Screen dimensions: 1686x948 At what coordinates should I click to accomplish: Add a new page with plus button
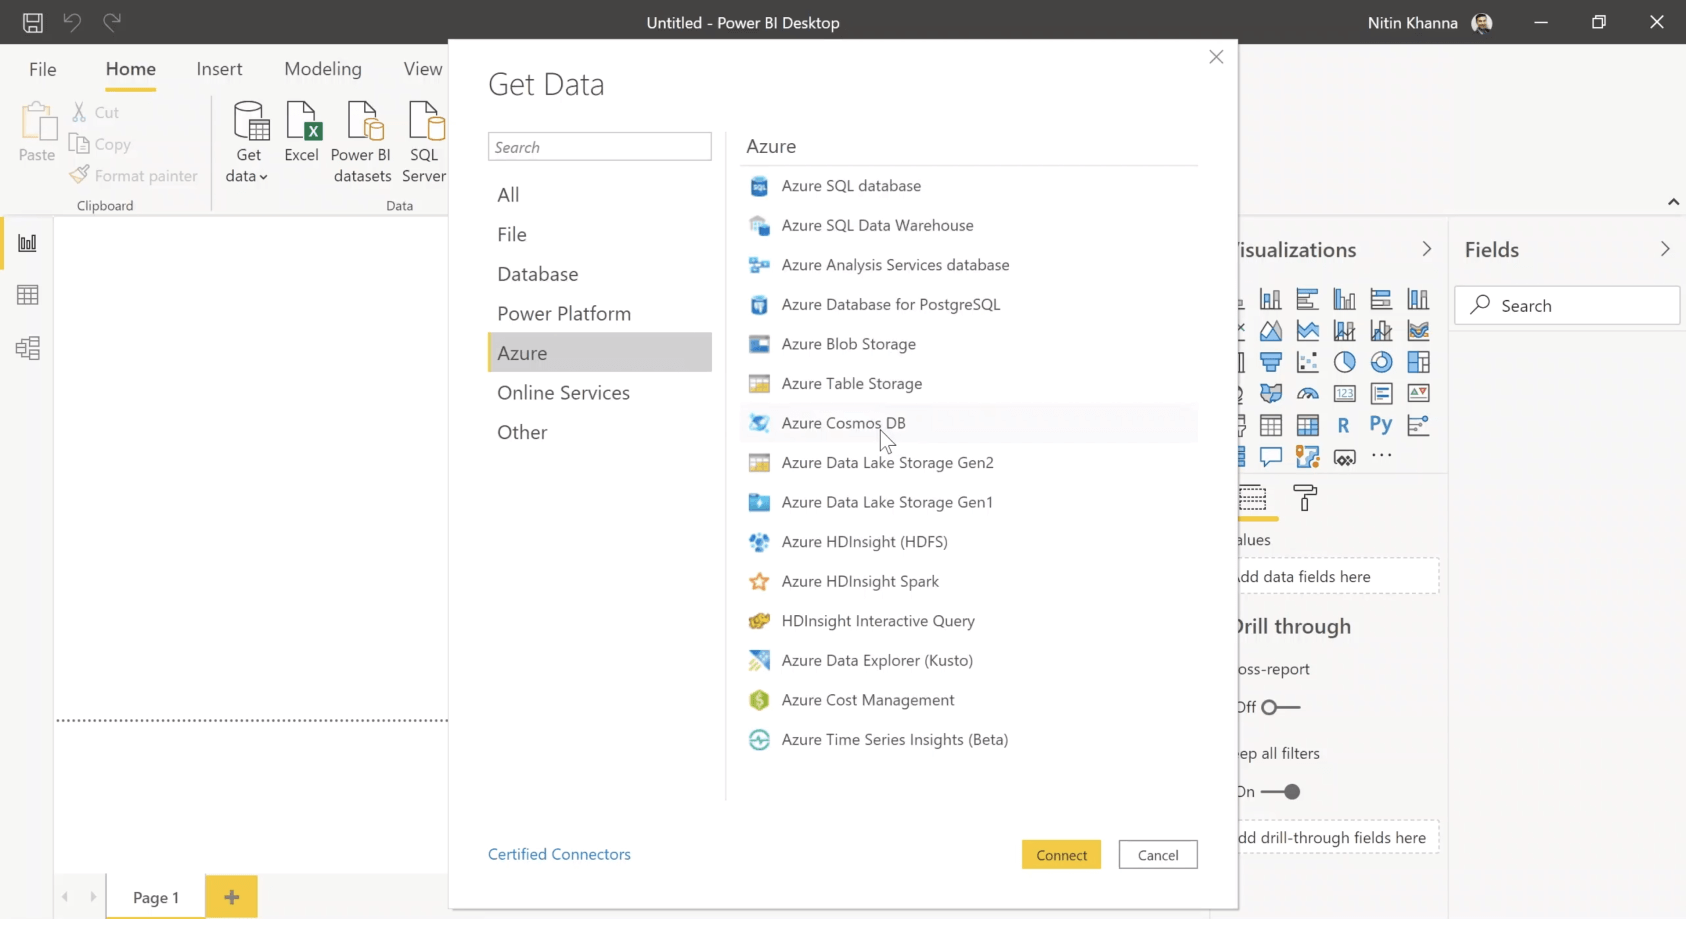click(x=231, y=897)
